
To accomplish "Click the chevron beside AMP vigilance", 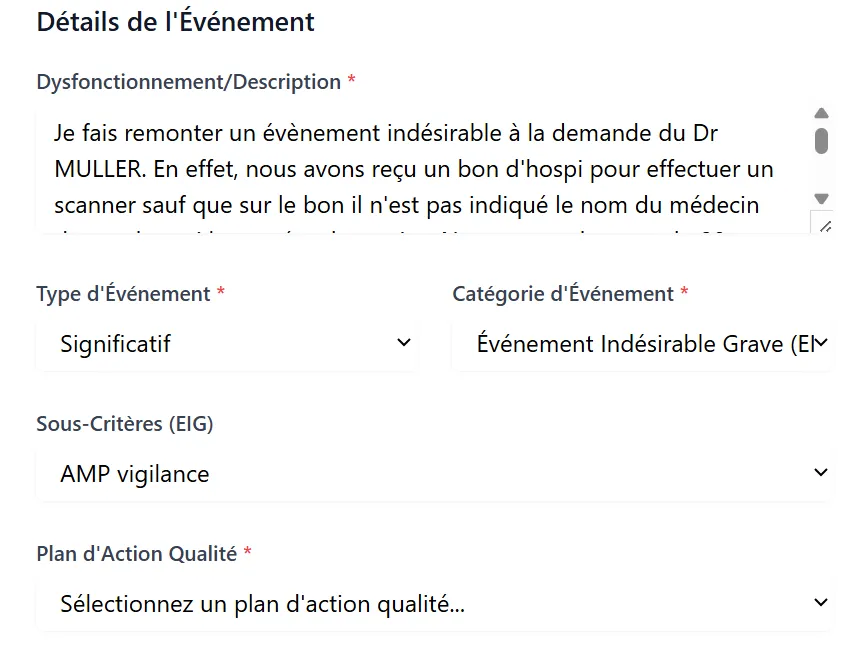I will [x=821, y=473].
